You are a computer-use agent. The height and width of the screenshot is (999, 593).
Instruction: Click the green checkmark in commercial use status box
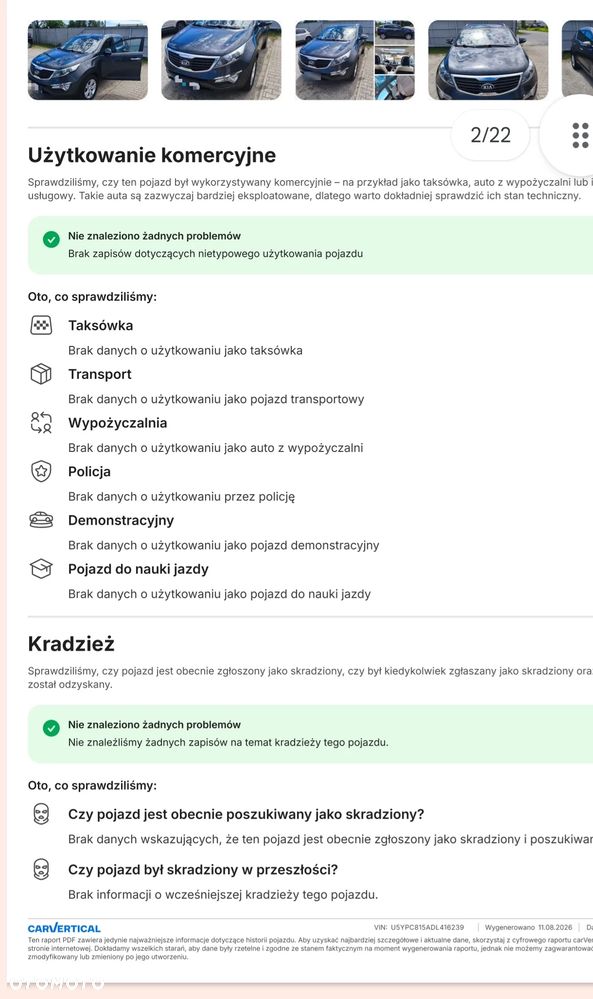pos(51,240)
